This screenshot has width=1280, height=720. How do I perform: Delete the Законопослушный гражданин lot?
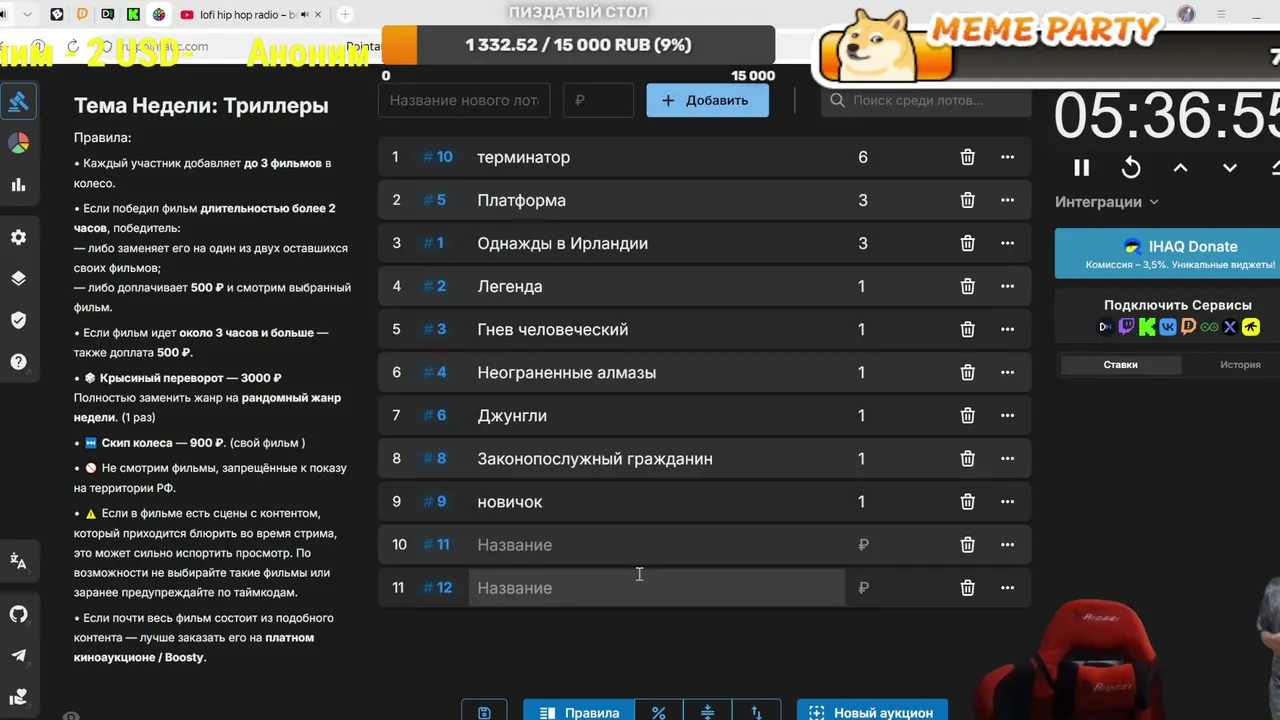[967, 458]
